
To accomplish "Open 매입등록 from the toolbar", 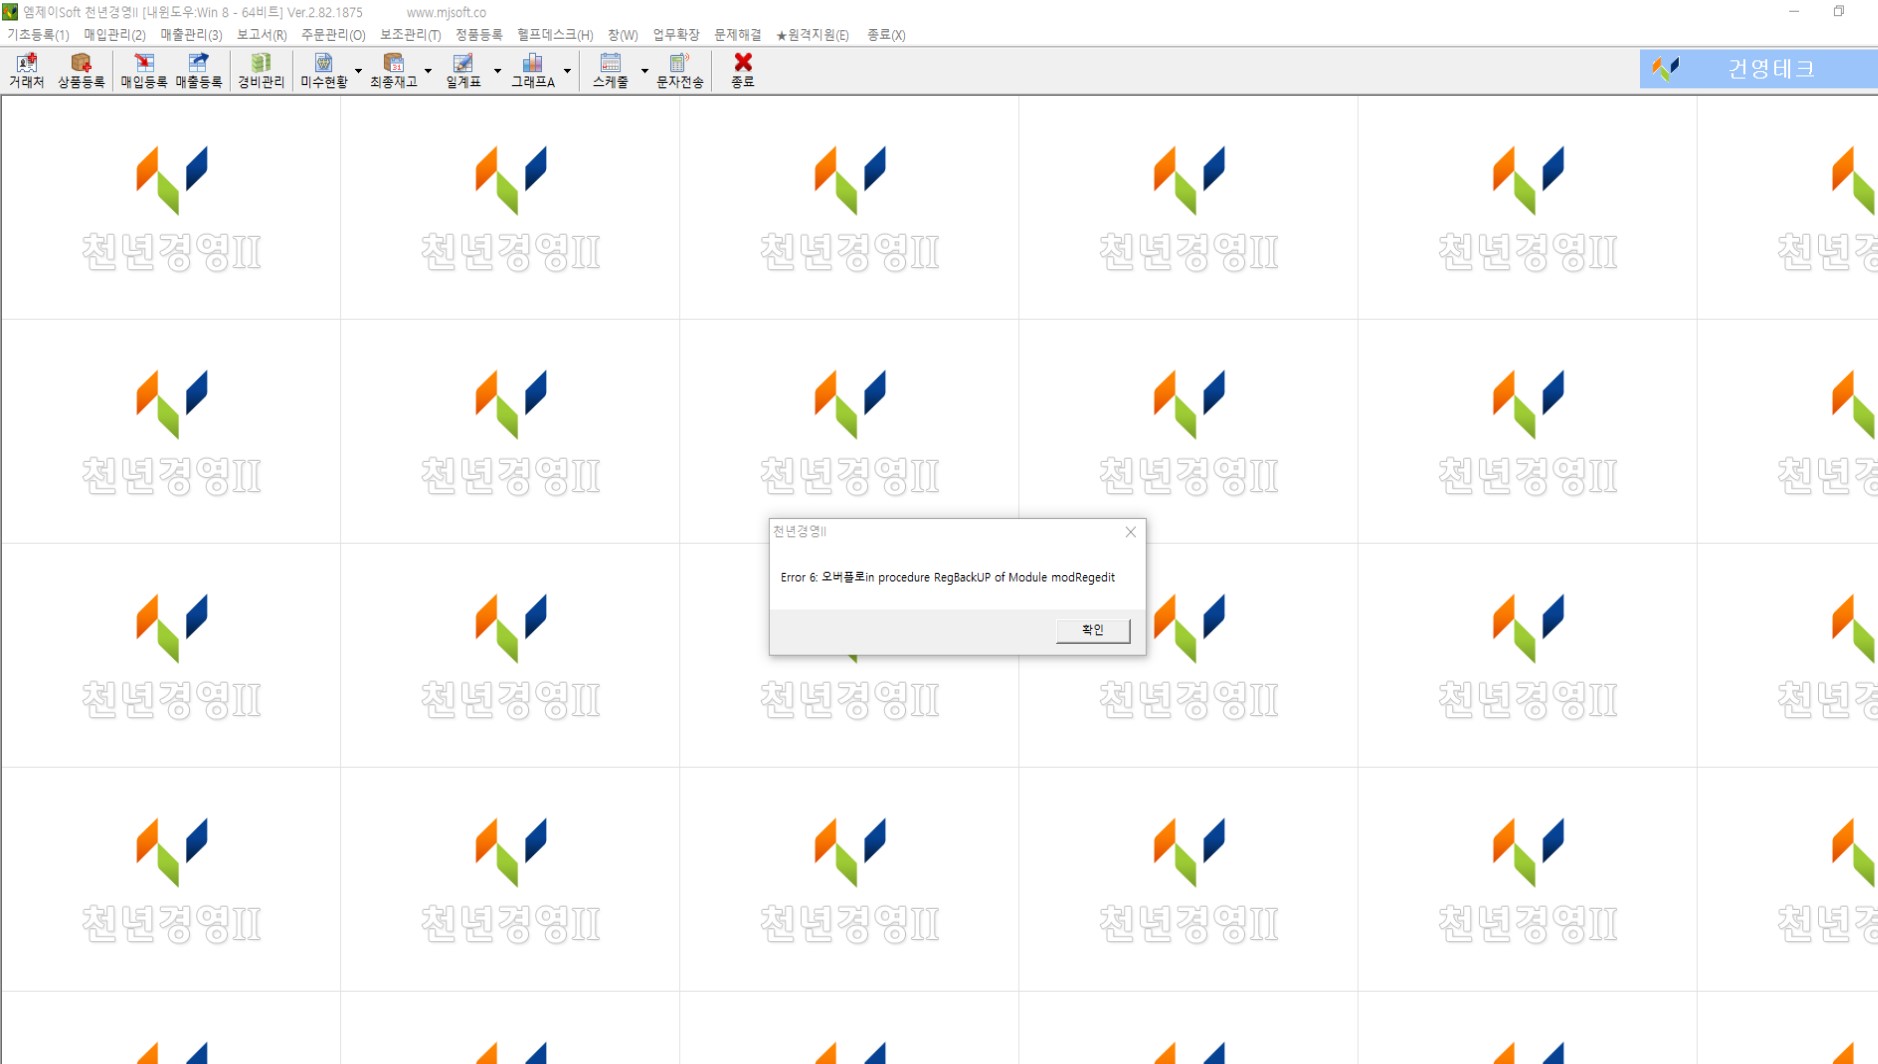I will coord(144,70).
